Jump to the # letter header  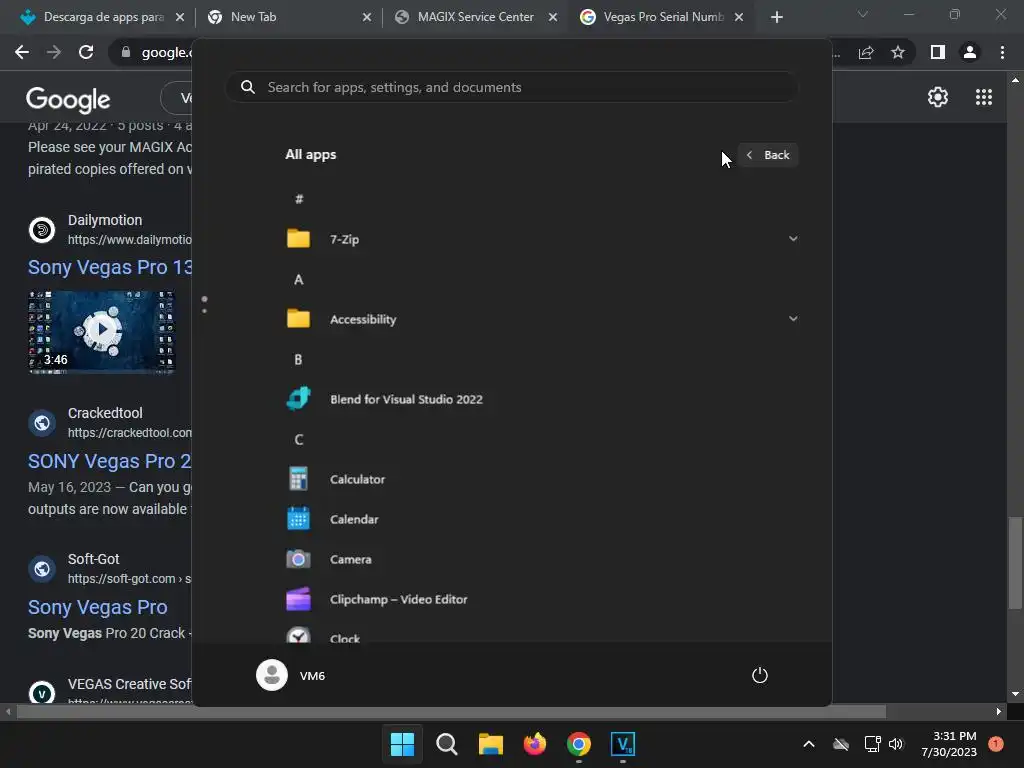298,199
